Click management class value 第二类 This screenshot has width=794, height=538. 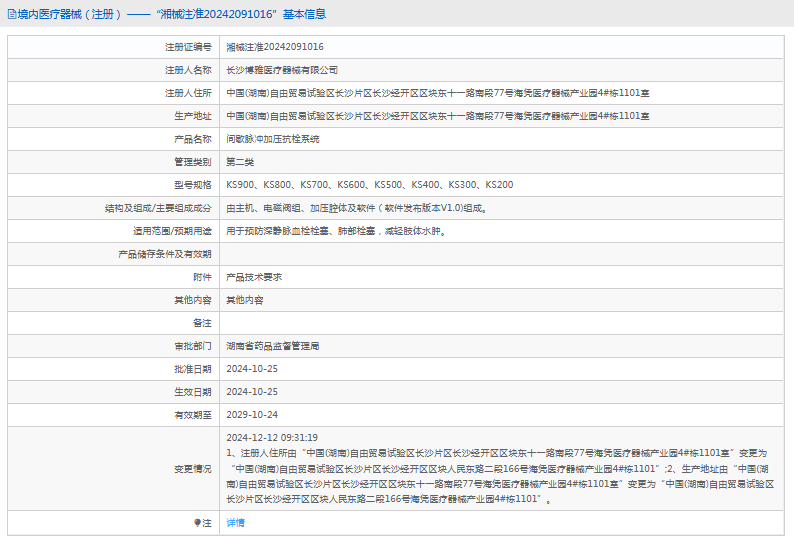click(240, 162)
